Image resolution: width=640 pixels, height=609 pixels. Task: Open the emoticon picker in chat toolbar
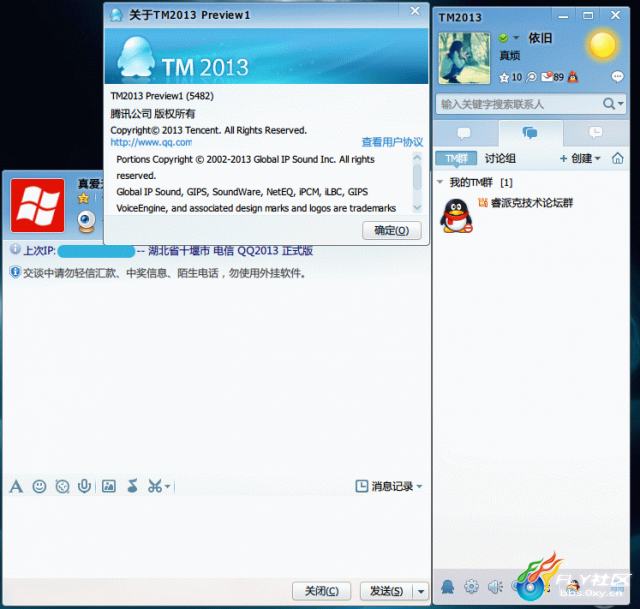[x=39, y=486]
